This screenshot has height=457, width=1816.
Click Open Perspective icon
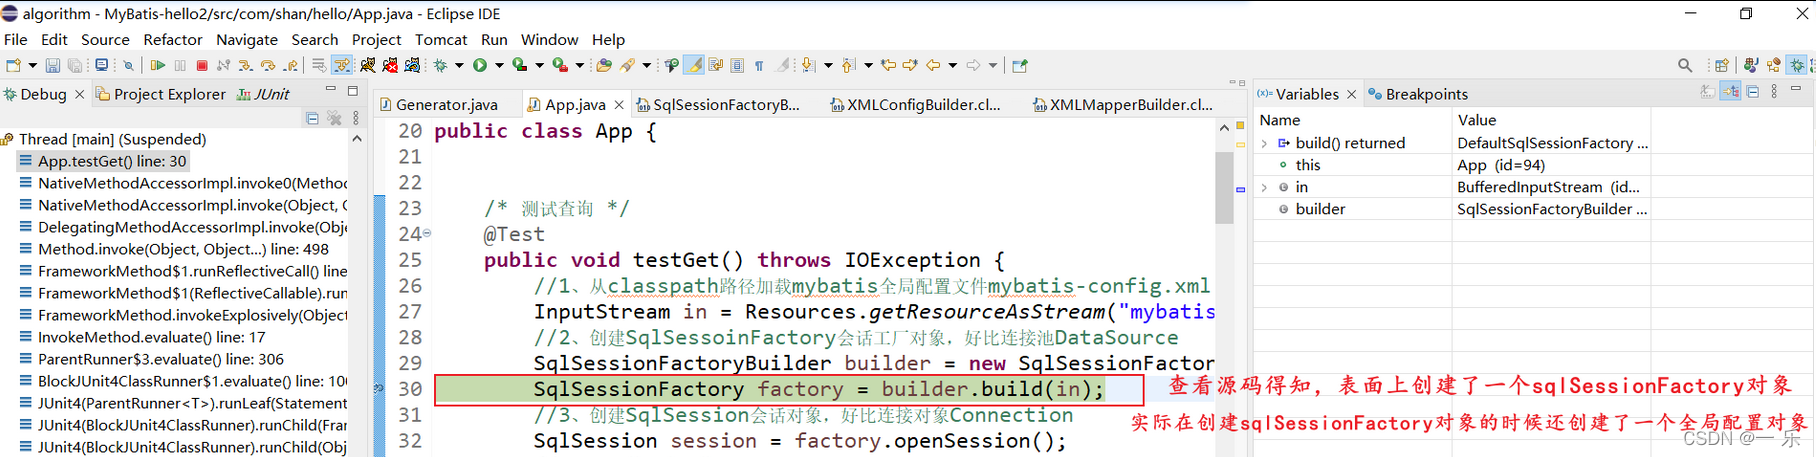tap(1722, 65)
